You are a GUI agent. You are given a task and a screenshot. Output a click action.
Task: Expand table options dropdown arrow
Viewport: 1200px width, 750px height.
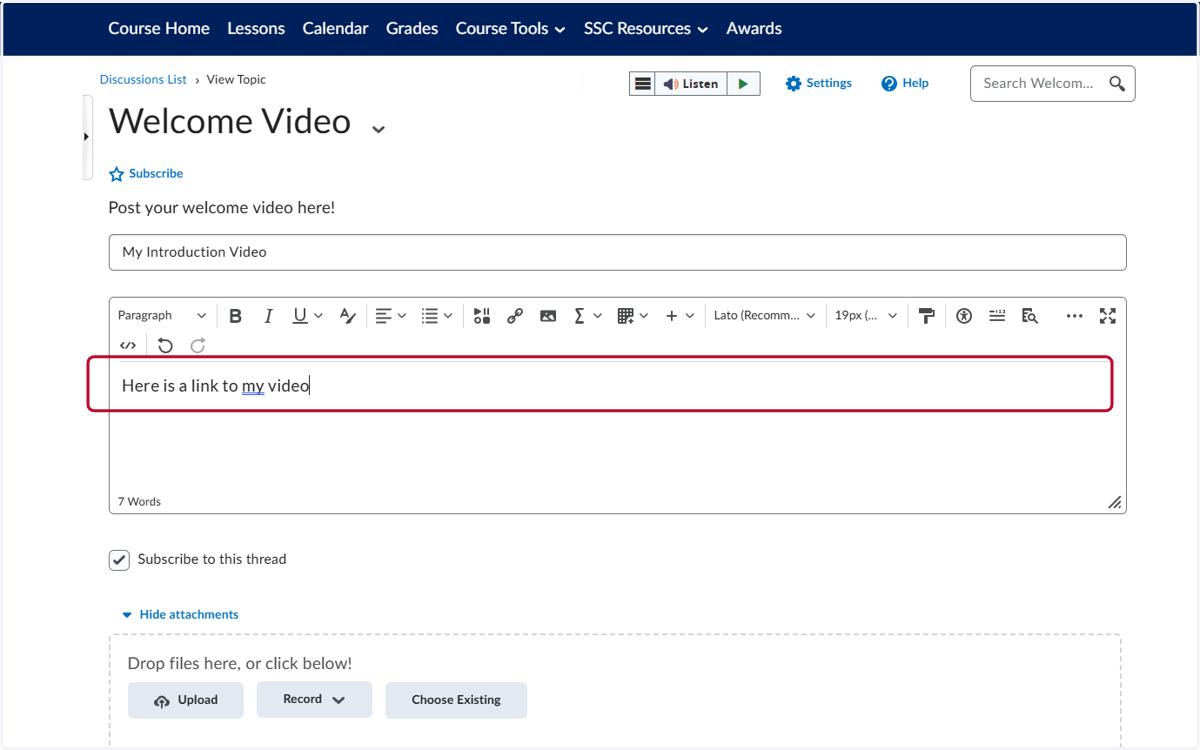click(x=644, y=316)
